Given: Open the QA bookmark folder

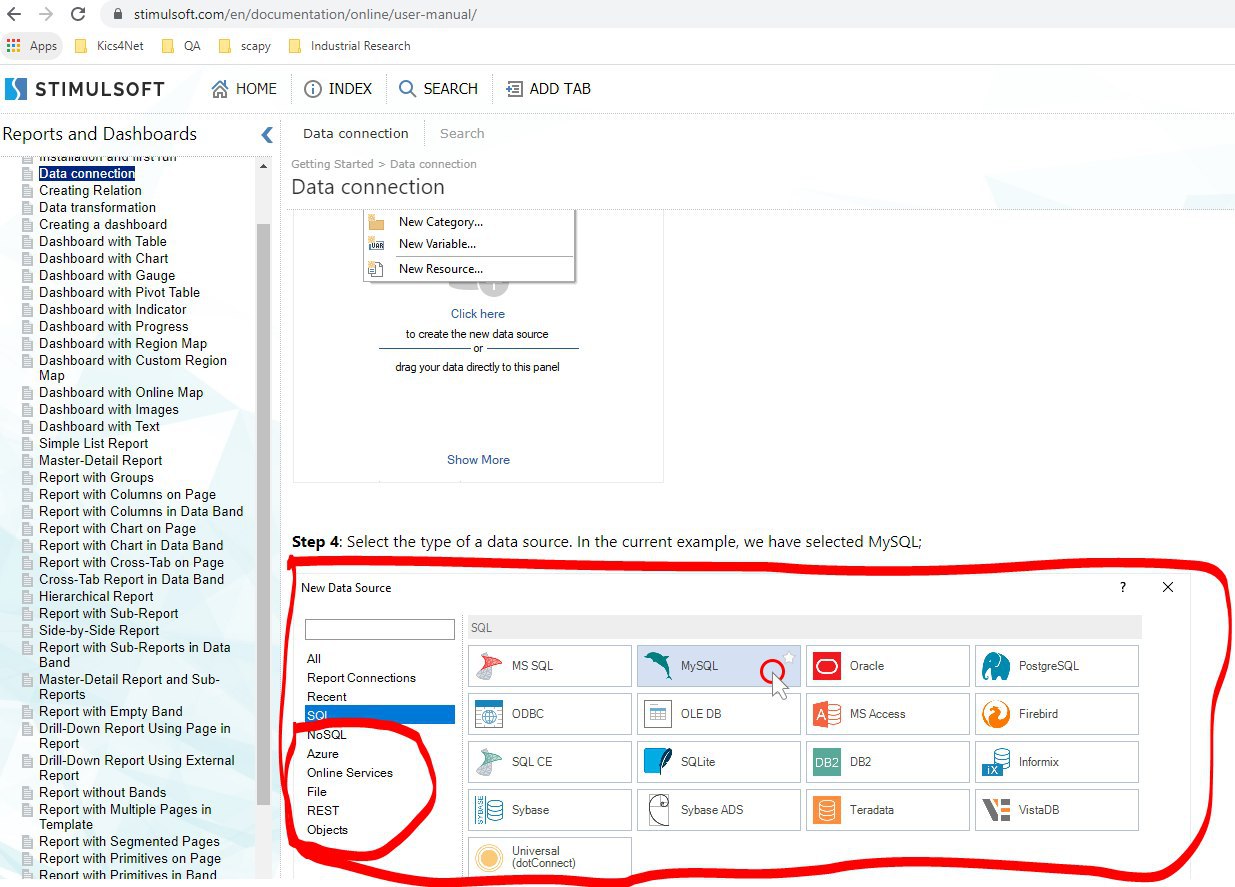Looking at the screenshot, I should pyautogui.click(x=182, y=46).
